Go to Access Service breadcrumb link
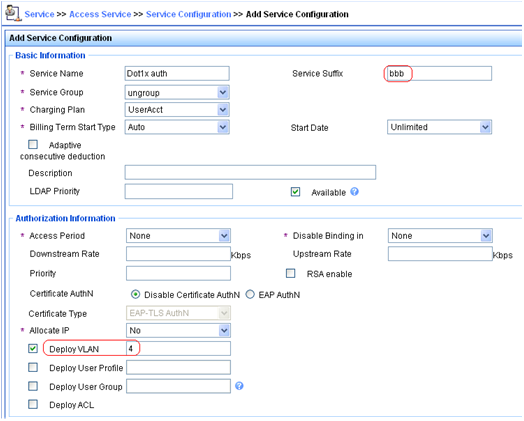Screen dimensions: 524x421 point(100,14)
